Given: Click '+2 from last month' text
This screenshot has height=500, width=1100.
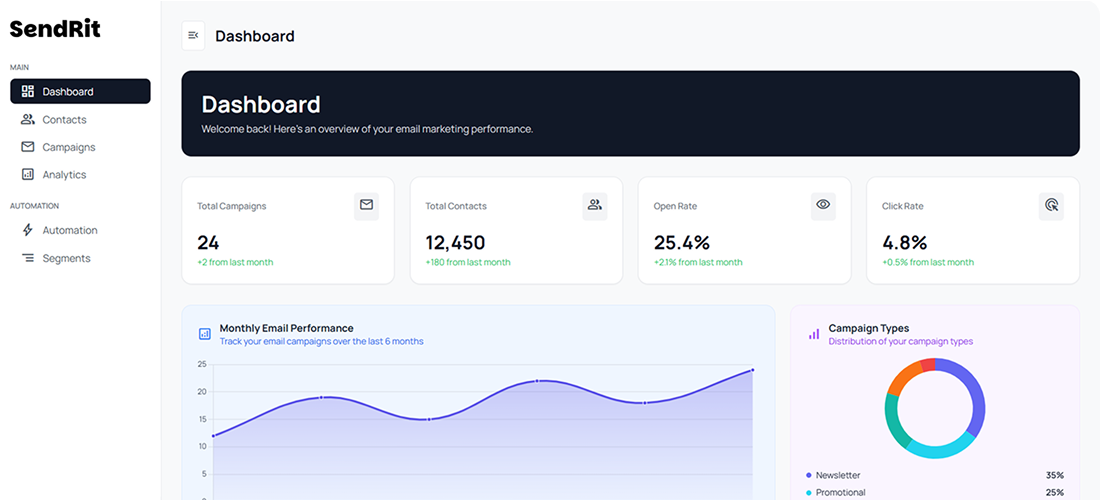Looking at the screenshot, I should tap(235, 262).
